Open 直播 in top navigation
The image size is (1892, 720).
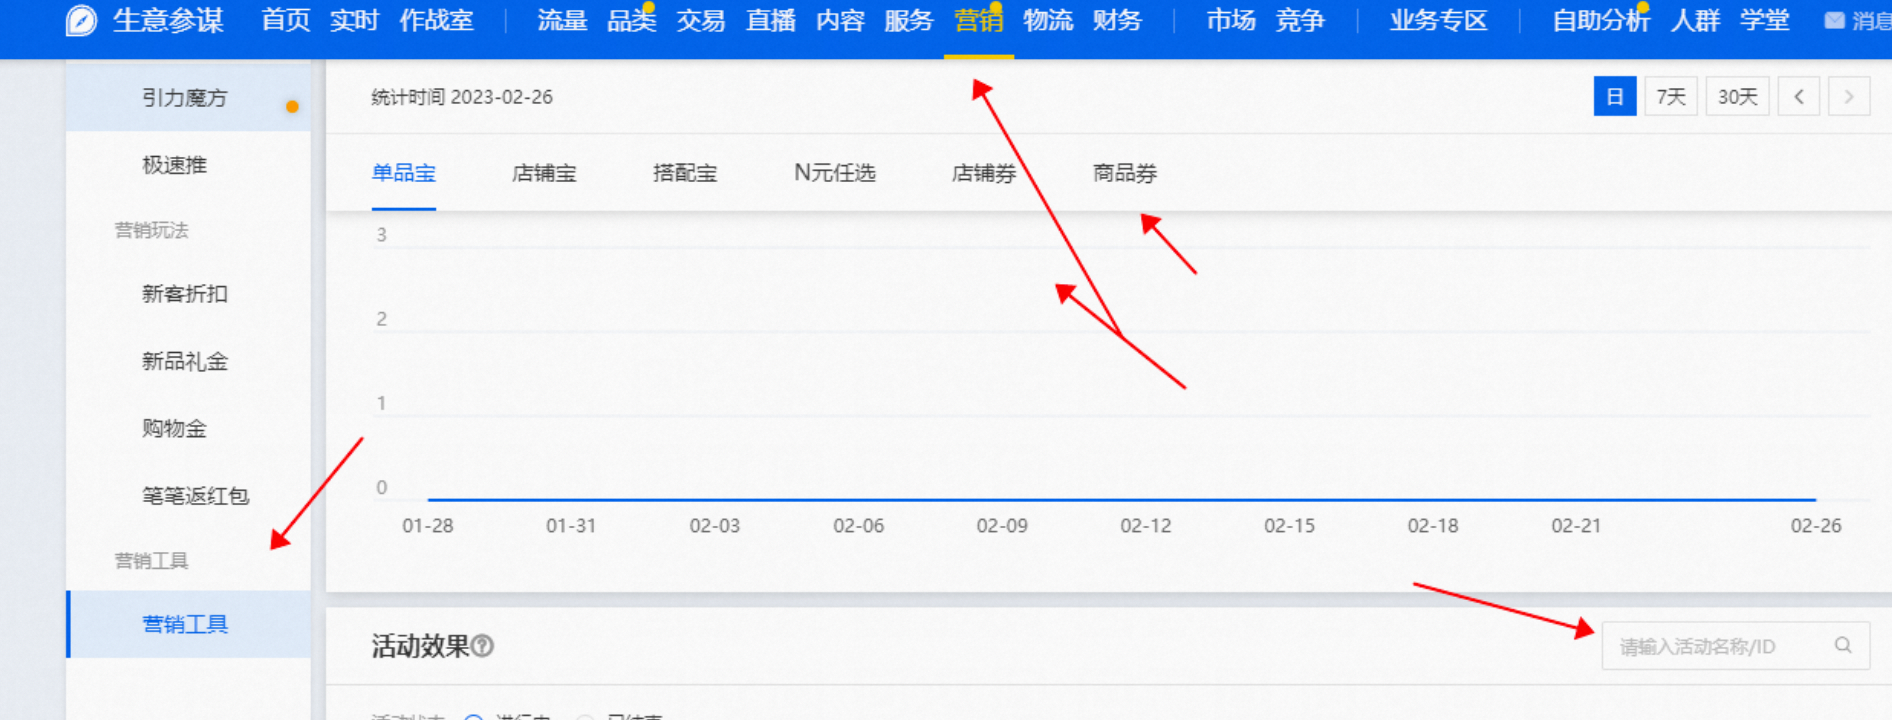click(771, 20)
